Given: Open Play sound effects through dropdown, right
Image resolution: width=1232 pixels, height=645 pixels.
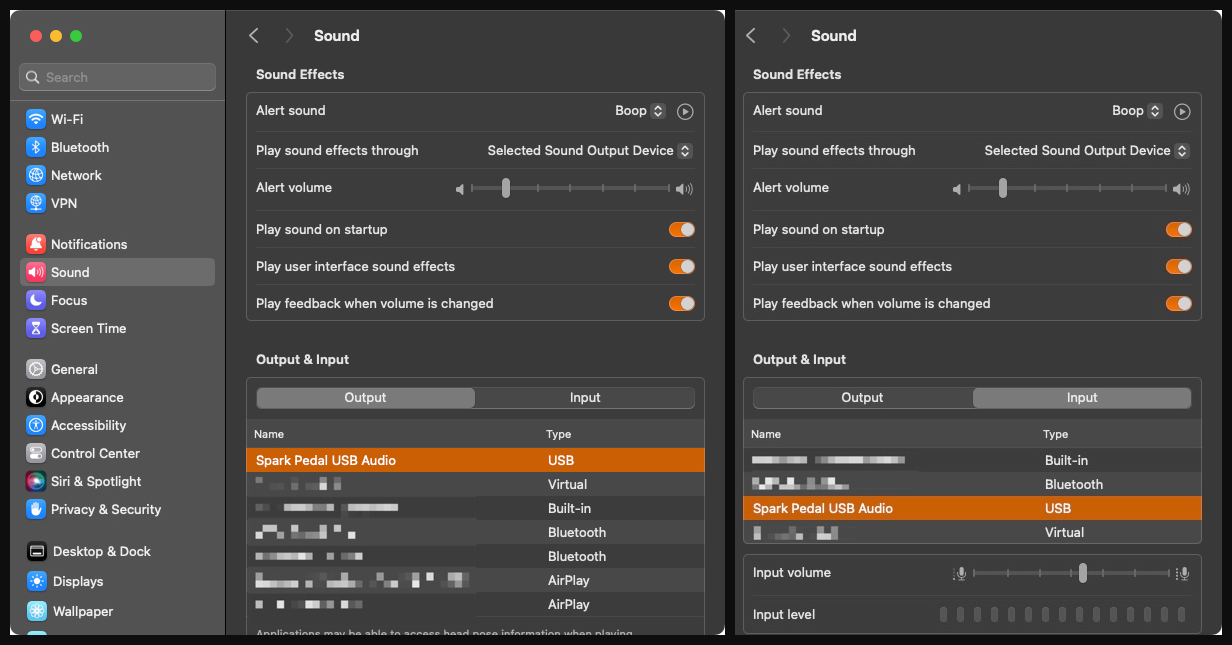Looking at the screenshot, I should pos(1087,151).
